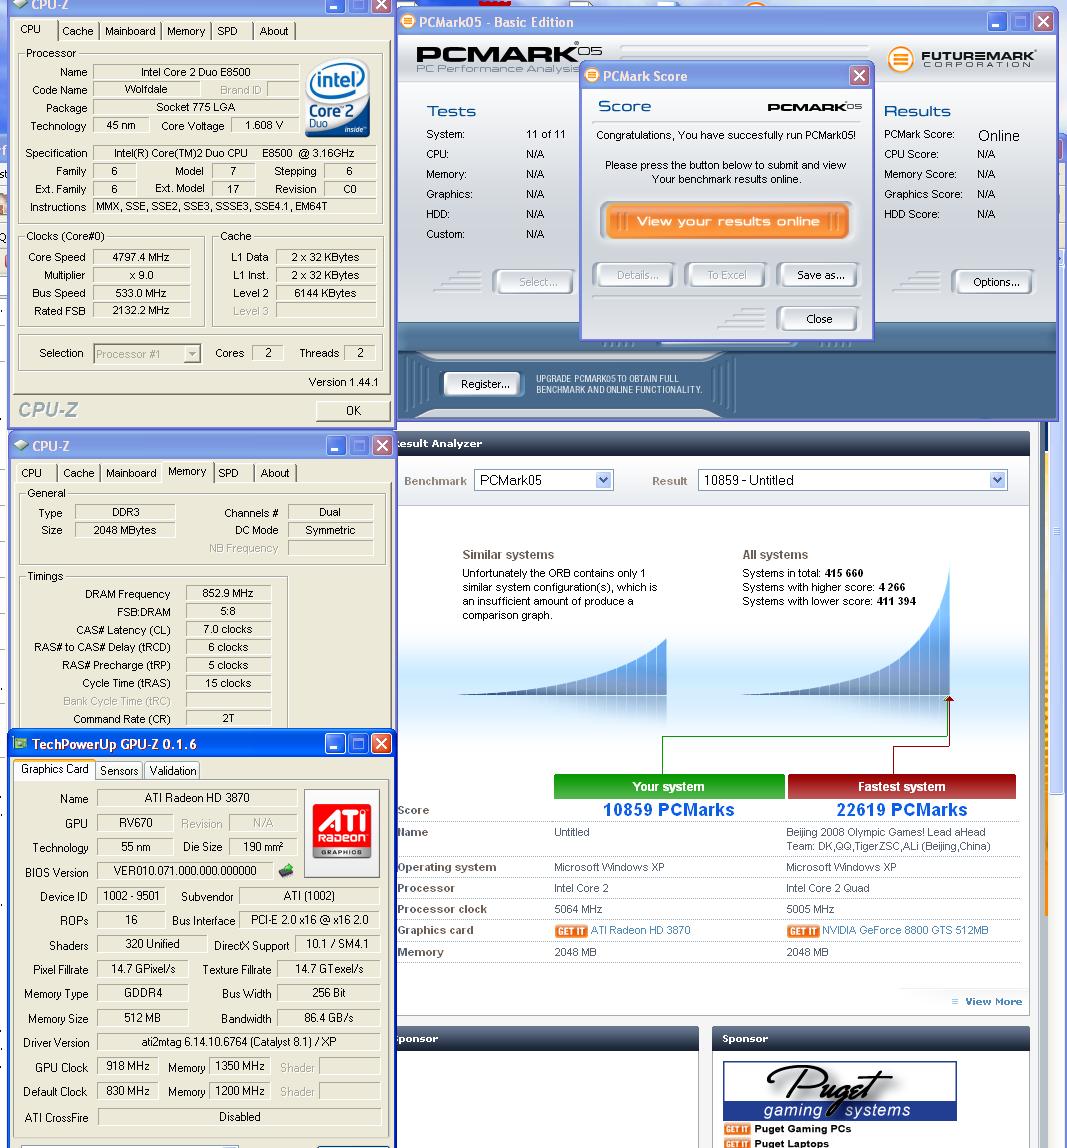The image size is (1067, 1148).
Task: Open the Benchmark PCMark05 dropdown
Action: (x=603, y=480)
